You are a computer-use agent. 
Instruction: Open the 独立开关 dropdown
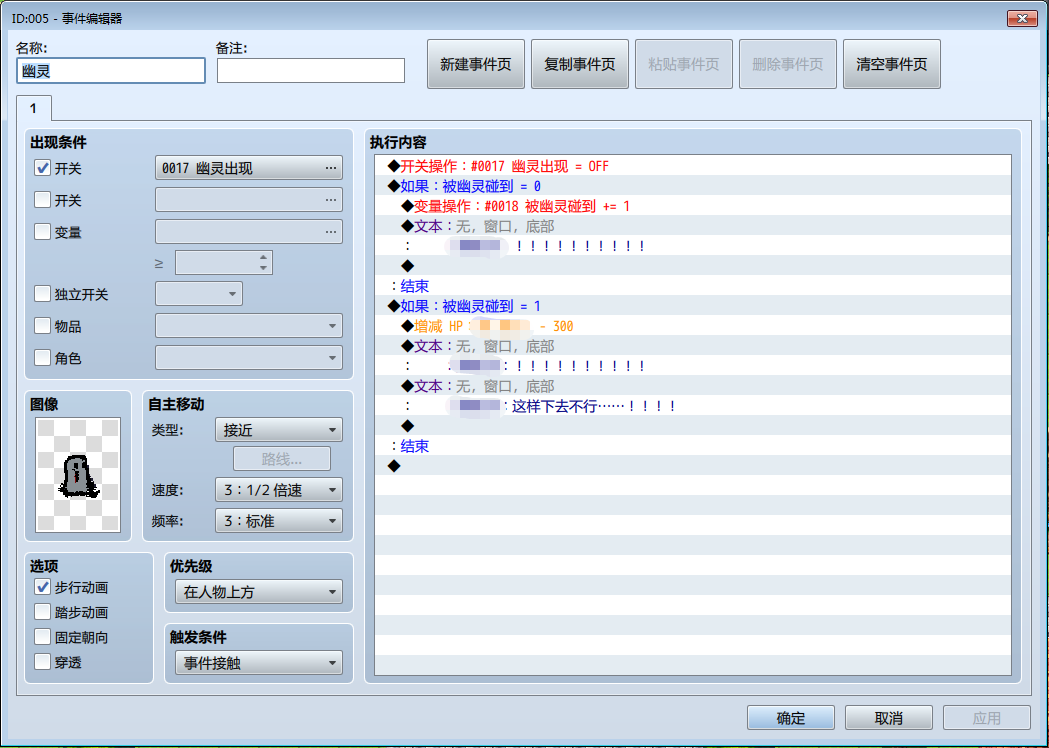tap(199, 294)
